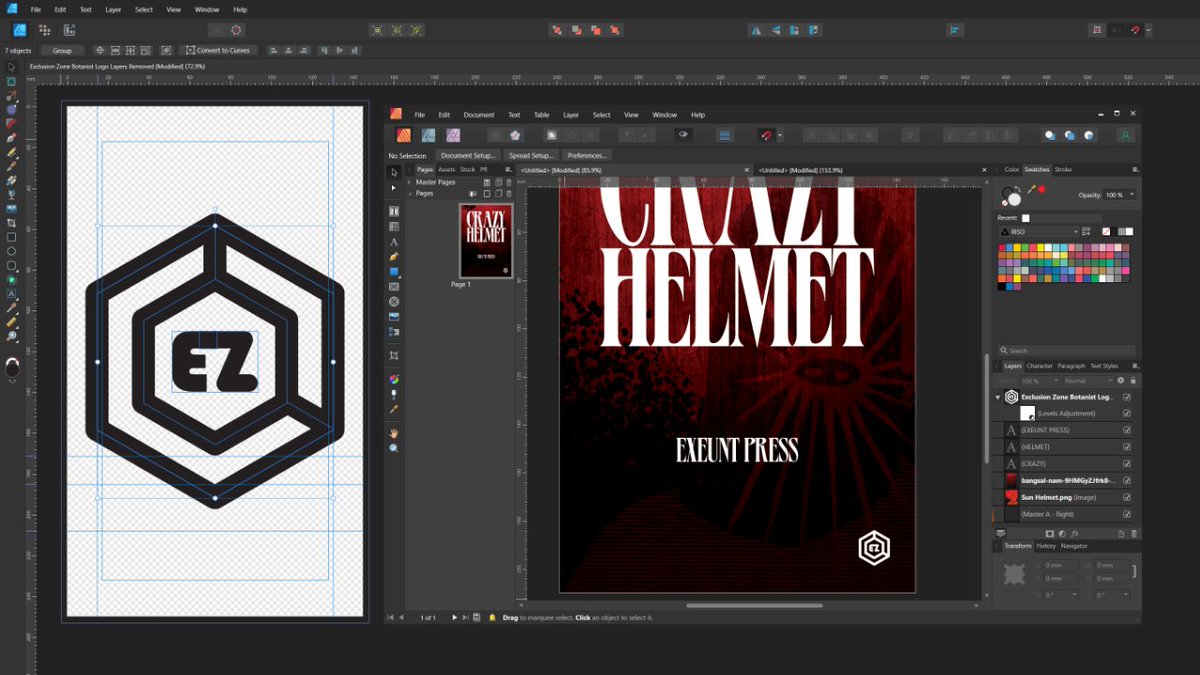Click the delete layer trash icon
This screenshot has width=1200, height=675.
[1134, 534]
